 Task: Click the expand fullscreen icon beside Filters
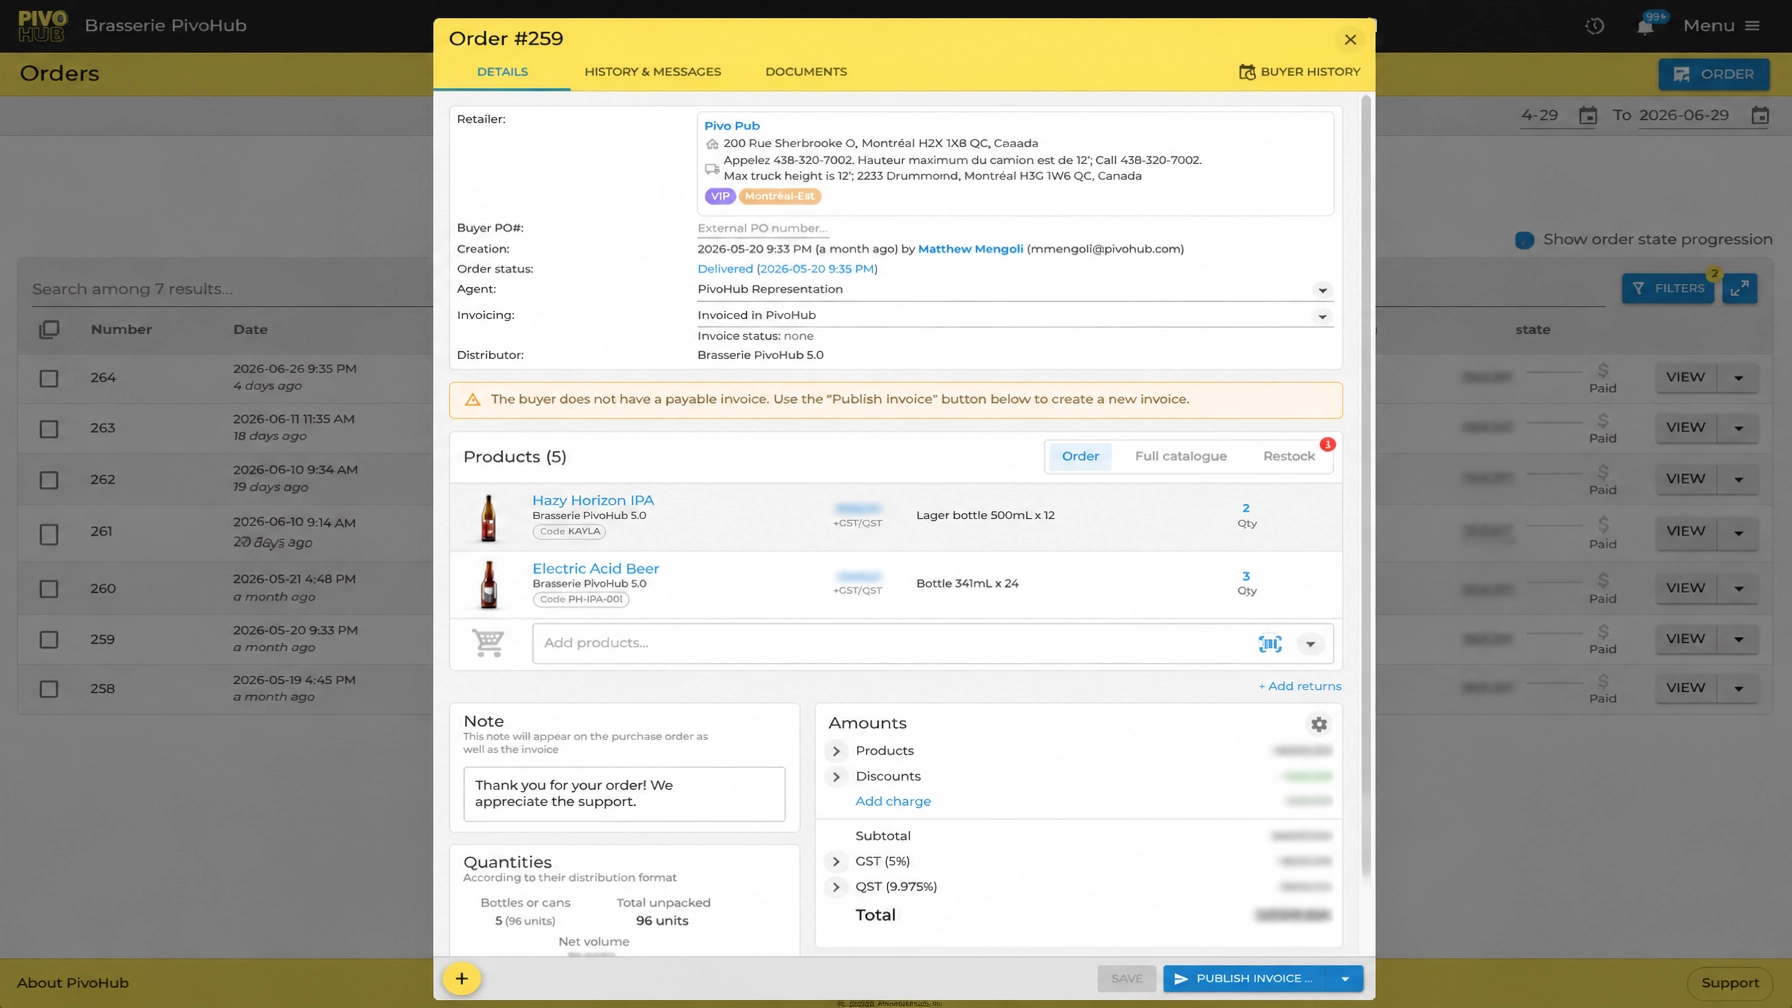(1740, 288)
